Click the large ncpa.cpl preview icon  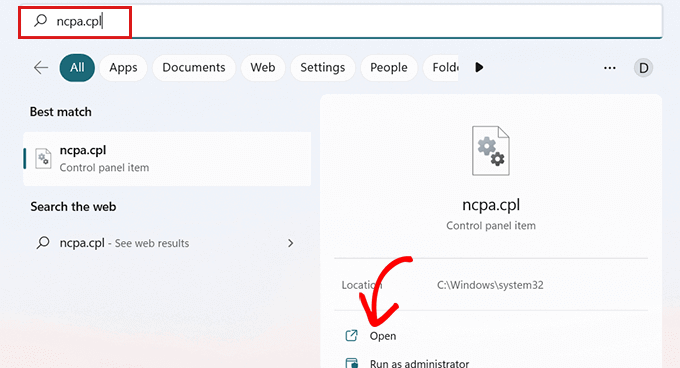coord(490,151)
